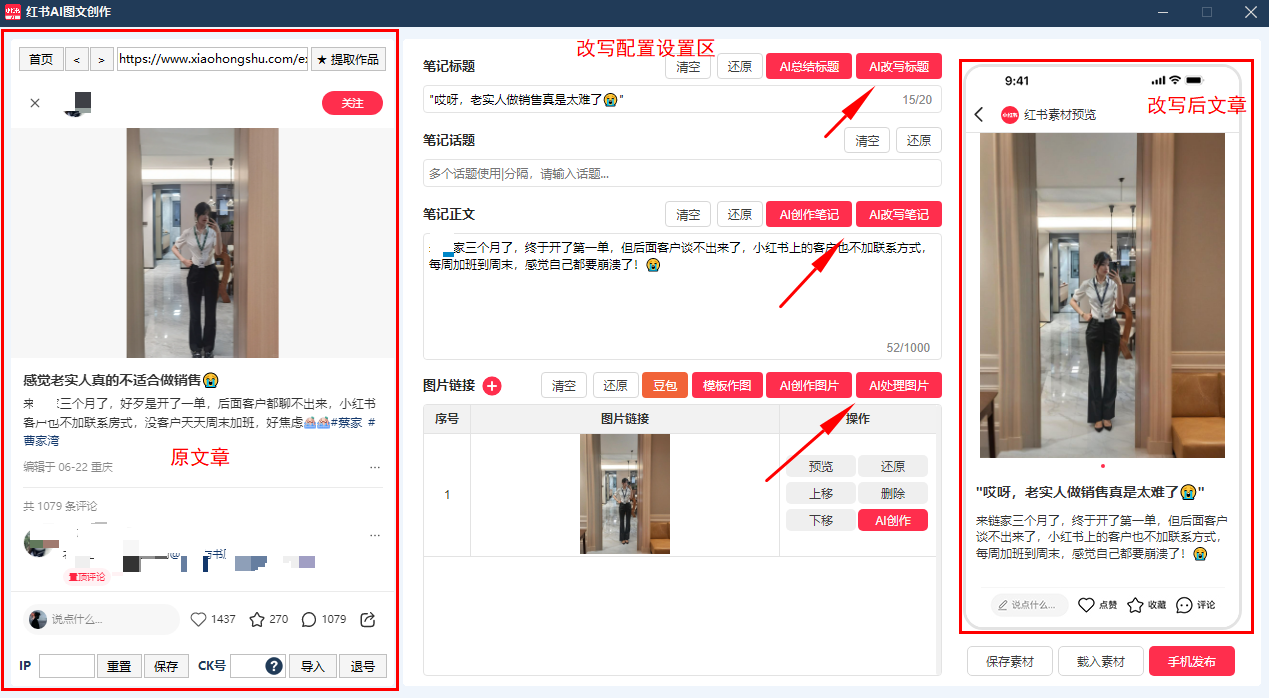Open the ellipsis menu beside 编辑于 06-22 重庆

point(375,466)
